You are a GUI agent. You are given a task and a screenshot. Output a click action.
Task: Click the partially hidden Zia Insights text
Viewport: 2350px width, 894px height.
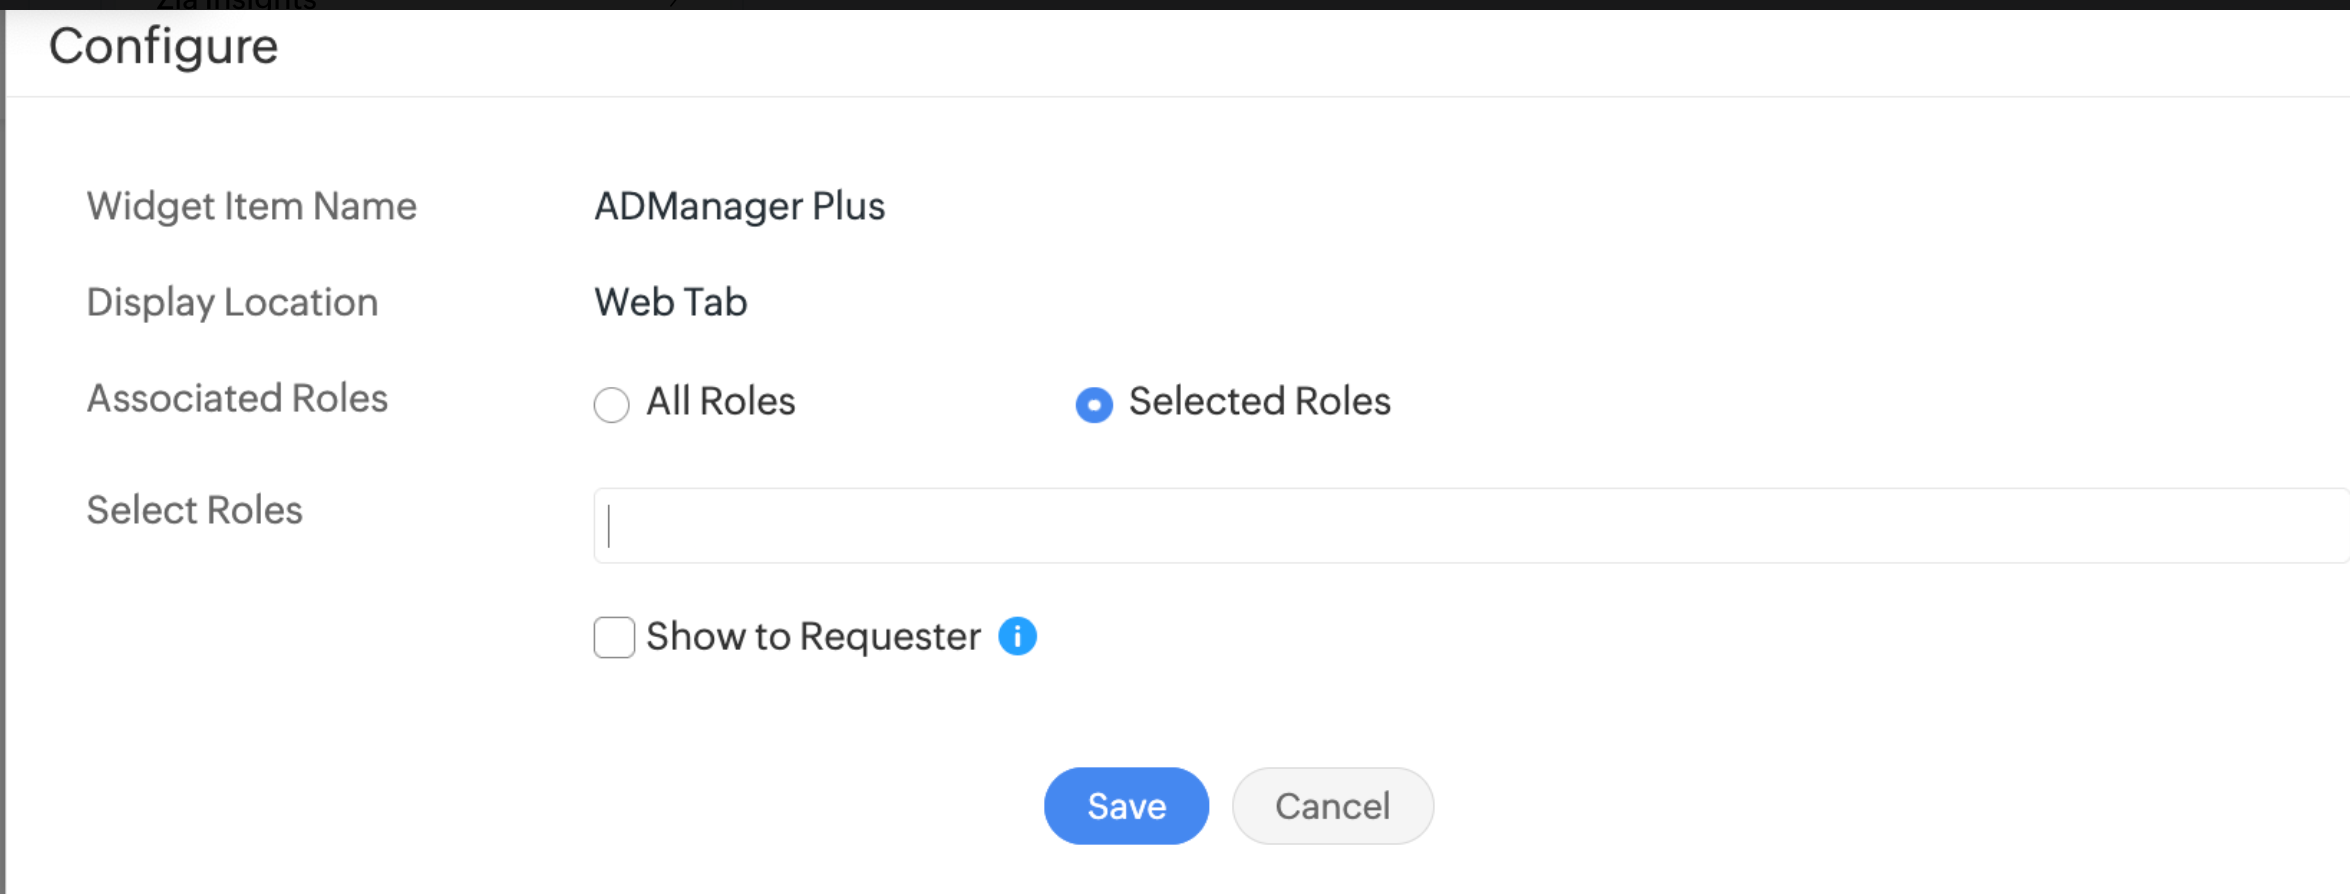[x=236, y=4]
